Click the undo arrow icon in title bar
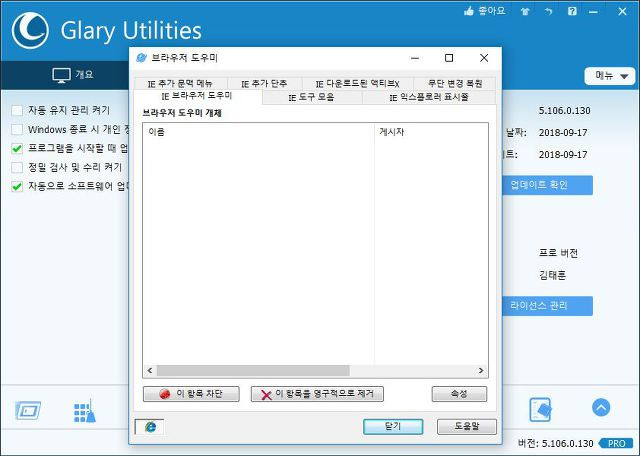The image size is (640, 456). (549, 12)
